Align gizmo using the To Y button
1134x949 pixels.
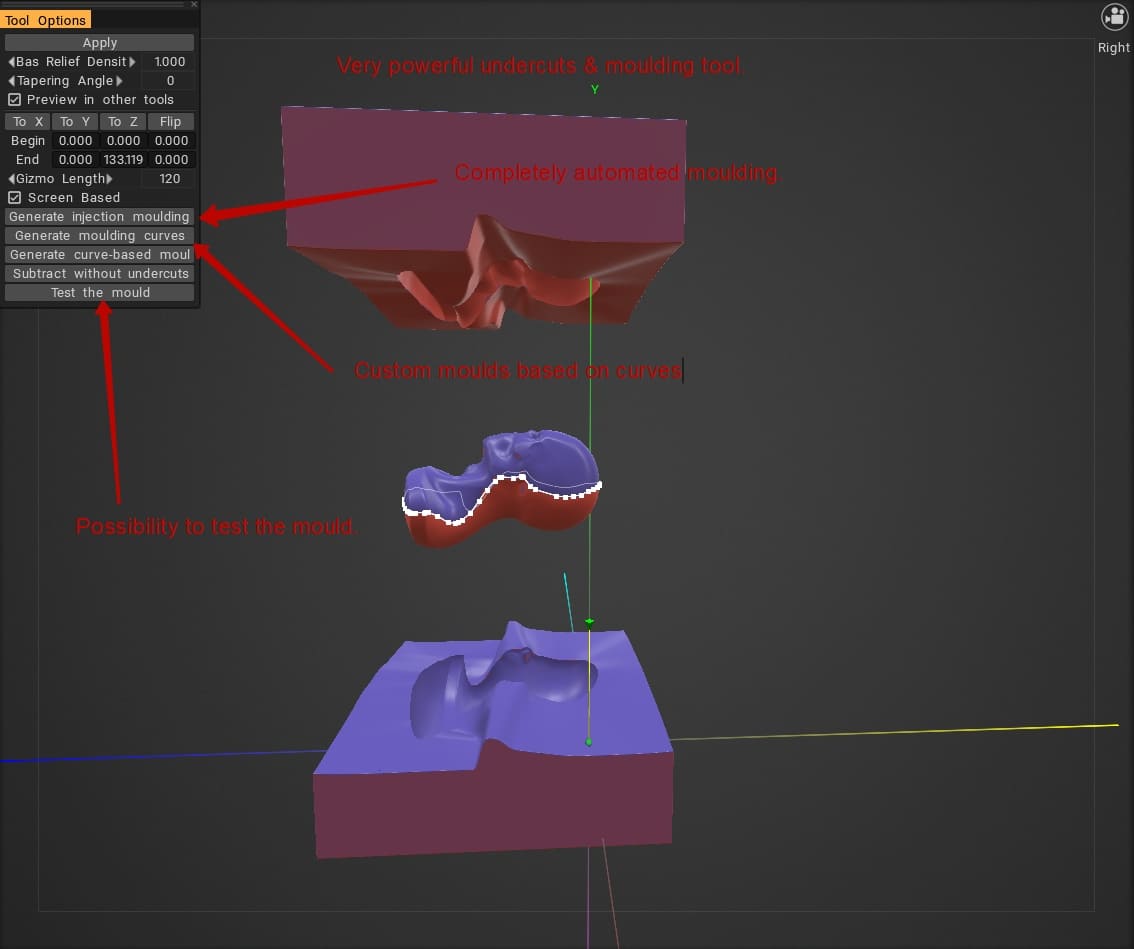(x=74, y=121)
